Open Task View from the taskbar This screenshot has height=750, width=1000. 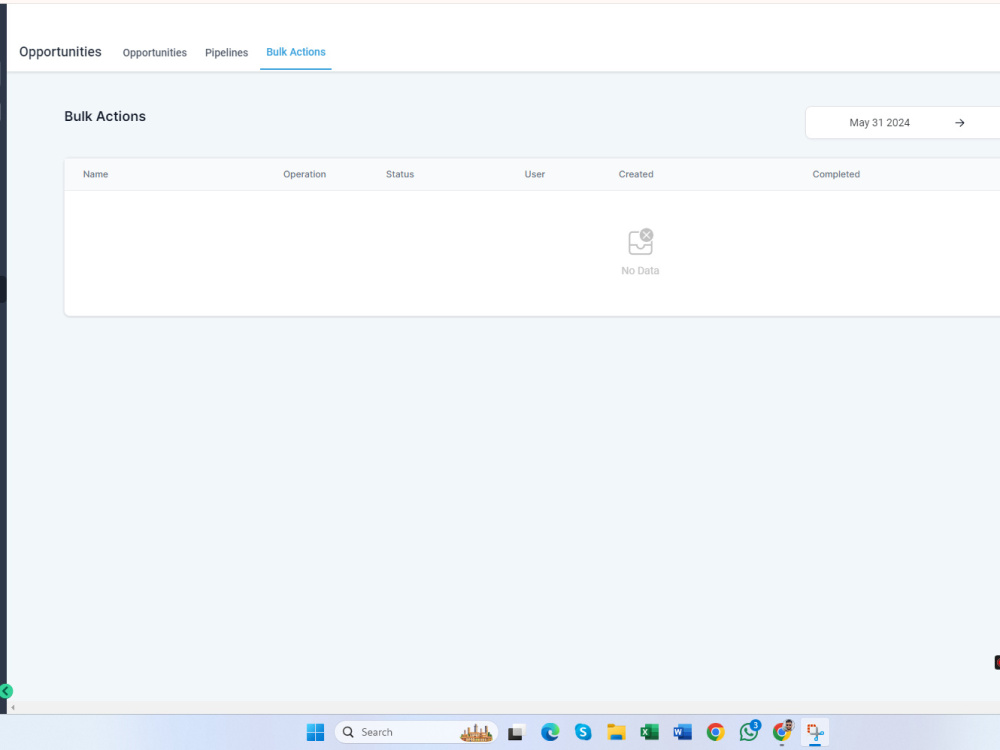click(516, 733)
